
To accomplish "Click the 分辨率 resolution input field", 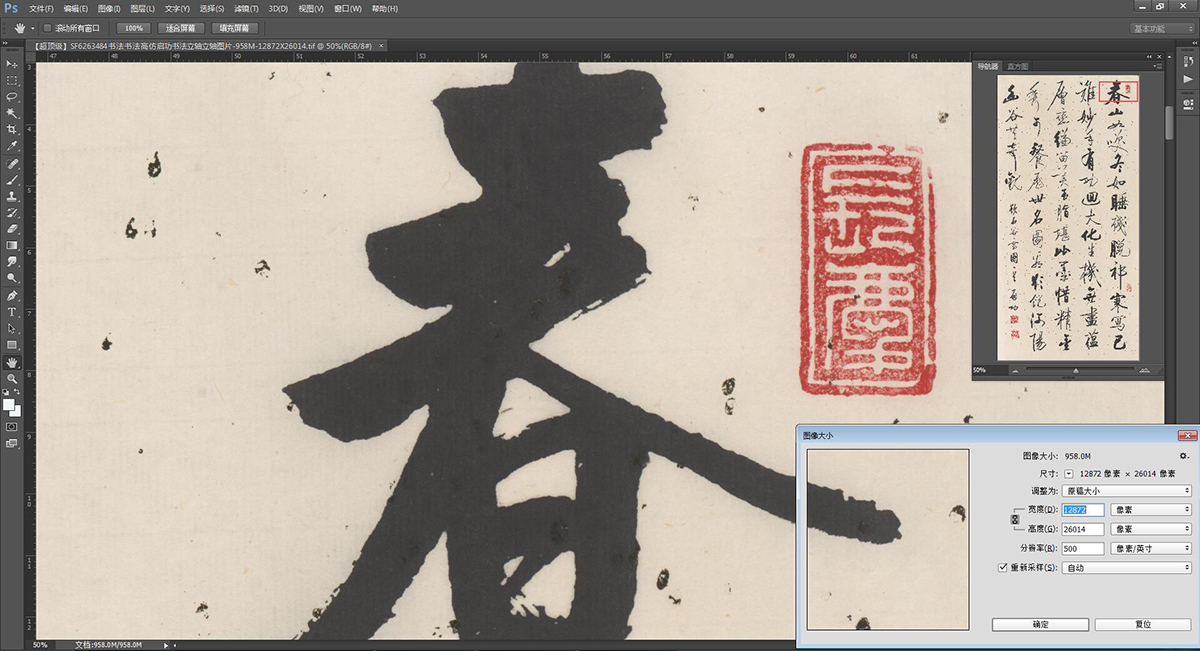I will (1083, 548).
